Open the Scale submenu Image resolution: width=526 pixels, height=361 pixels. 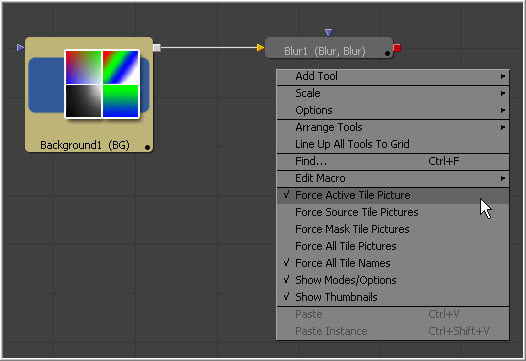392,93
